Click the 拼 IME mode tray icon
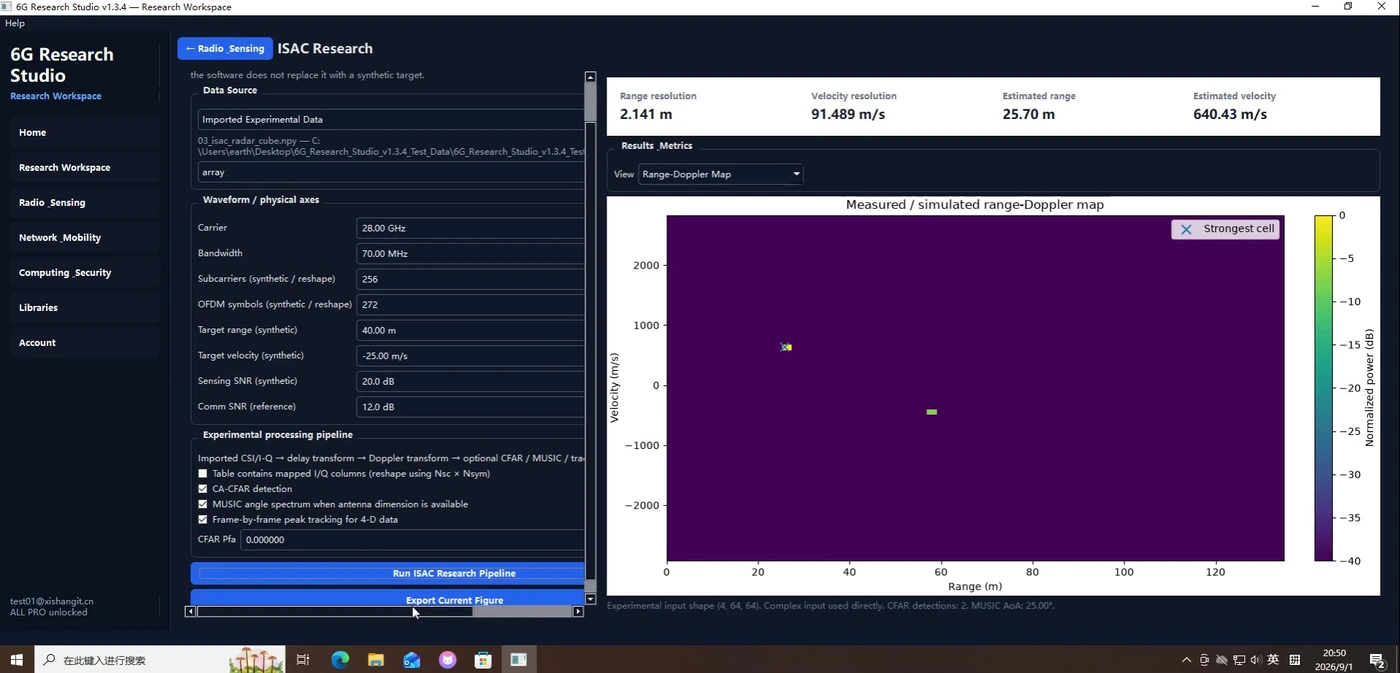 1295,660
